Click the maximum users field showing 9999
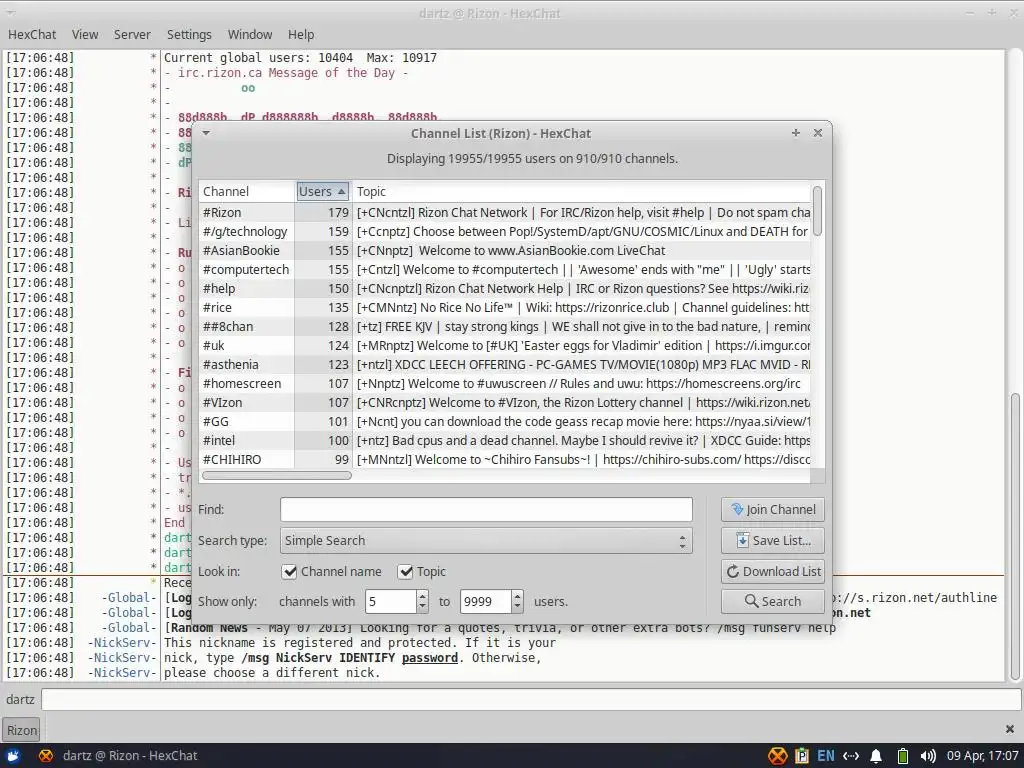 point(485,601)
